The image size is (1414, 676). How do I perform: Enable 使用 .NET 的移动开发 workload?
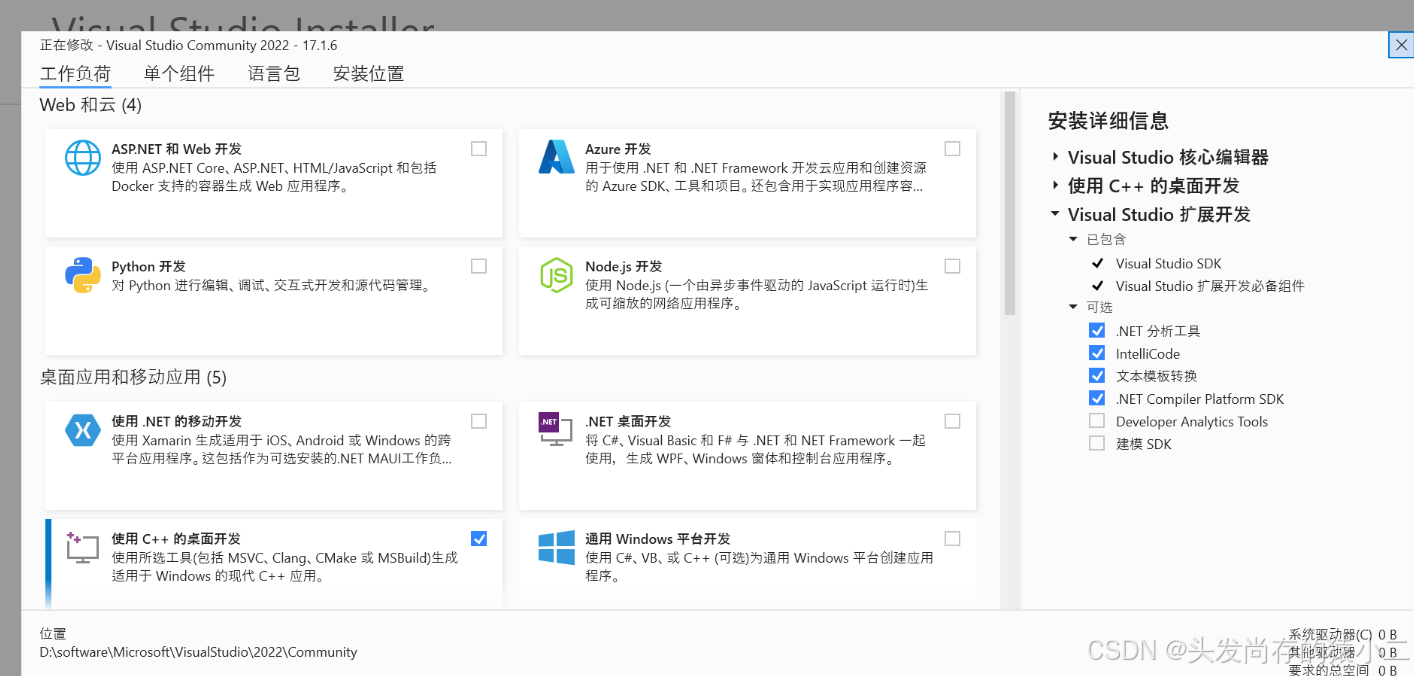coord(479,421)
